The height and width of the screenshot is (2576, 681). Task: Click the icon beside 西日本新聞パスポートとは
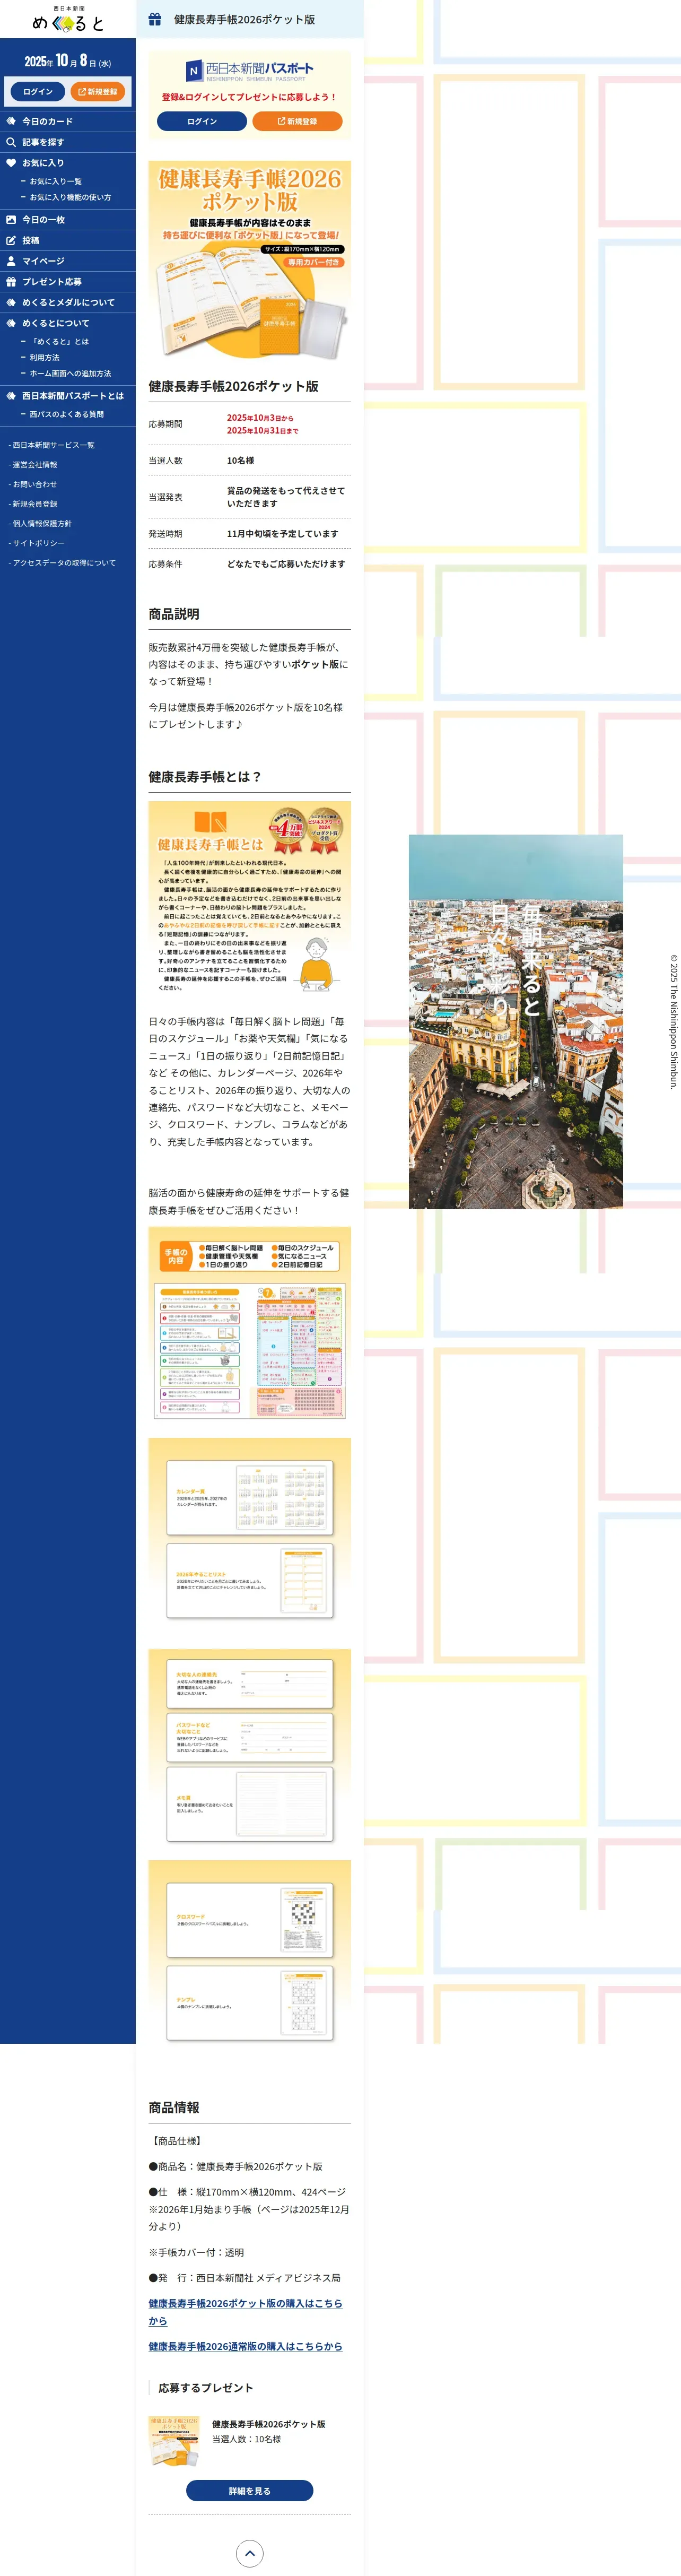point(11,396)
